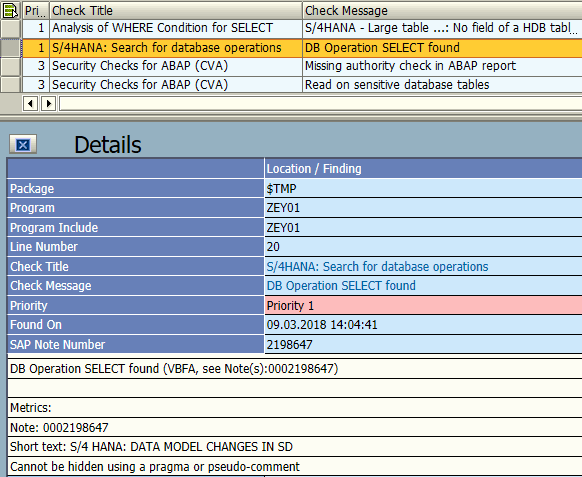Click priority cell '3' of 'Missing authority check' row
582x477 pixels.
tap(36, 66)
